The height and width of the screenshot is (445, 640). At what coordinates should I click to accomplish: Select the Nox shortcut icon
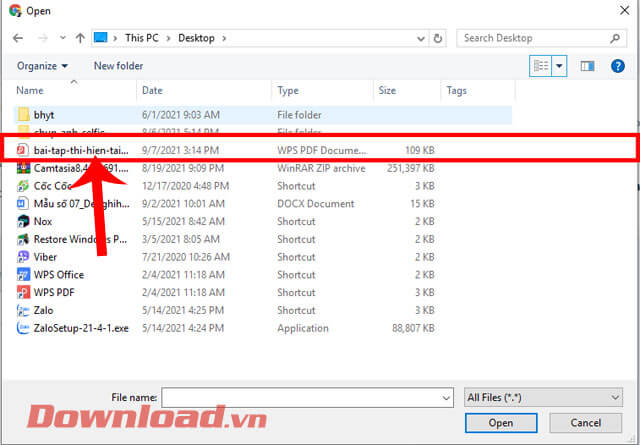click(x=23, y=221)
